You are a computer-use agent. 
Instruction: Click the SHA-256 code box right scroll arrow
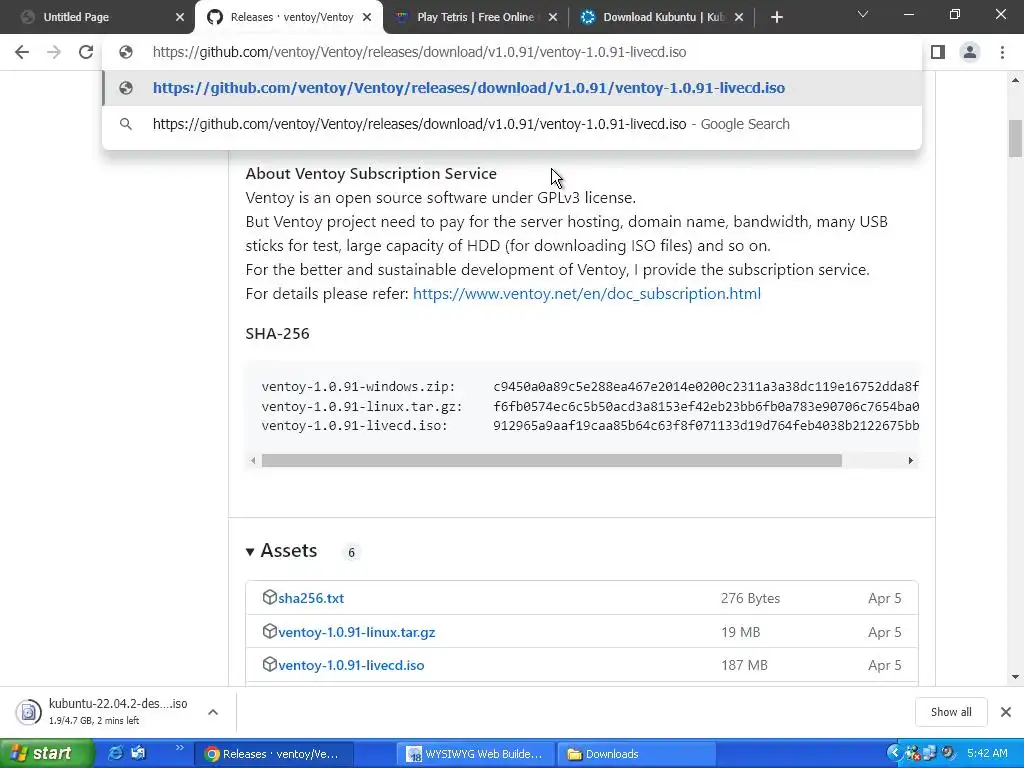pyautogui.click(x=910, y=460)
